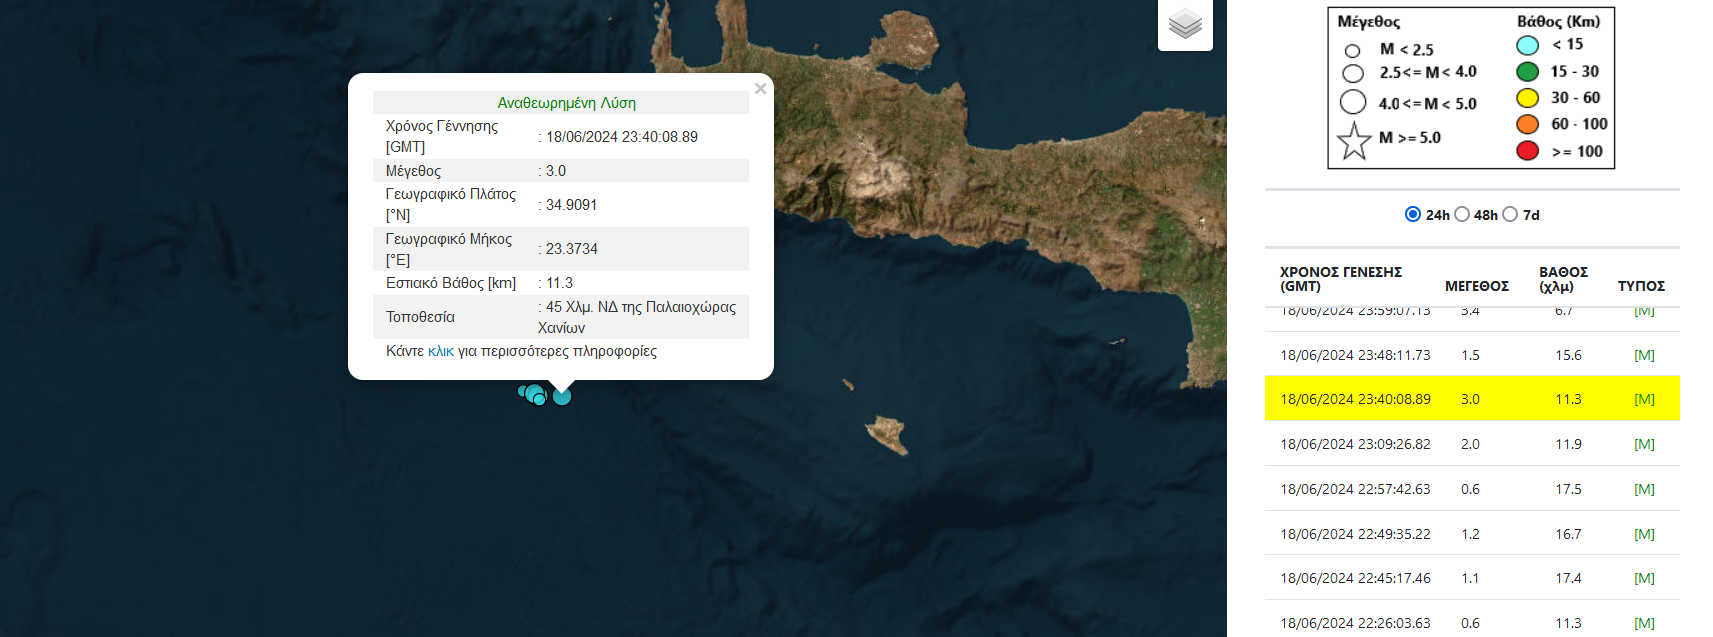Click the earthquake marker under the popup tip
Image resolution: width=1713 pixels, height=637 pixels.
(x=562, y=396)
